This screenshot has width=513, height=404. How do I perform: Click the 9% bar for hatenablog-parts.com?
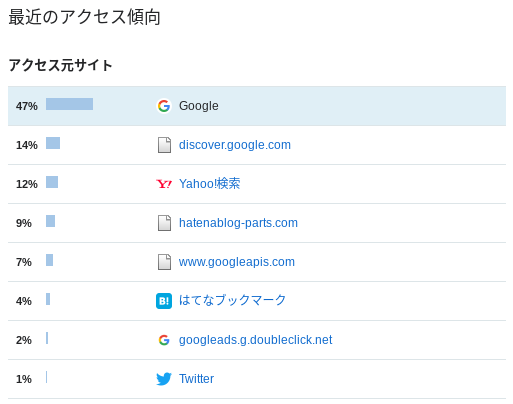pos(50,221)
